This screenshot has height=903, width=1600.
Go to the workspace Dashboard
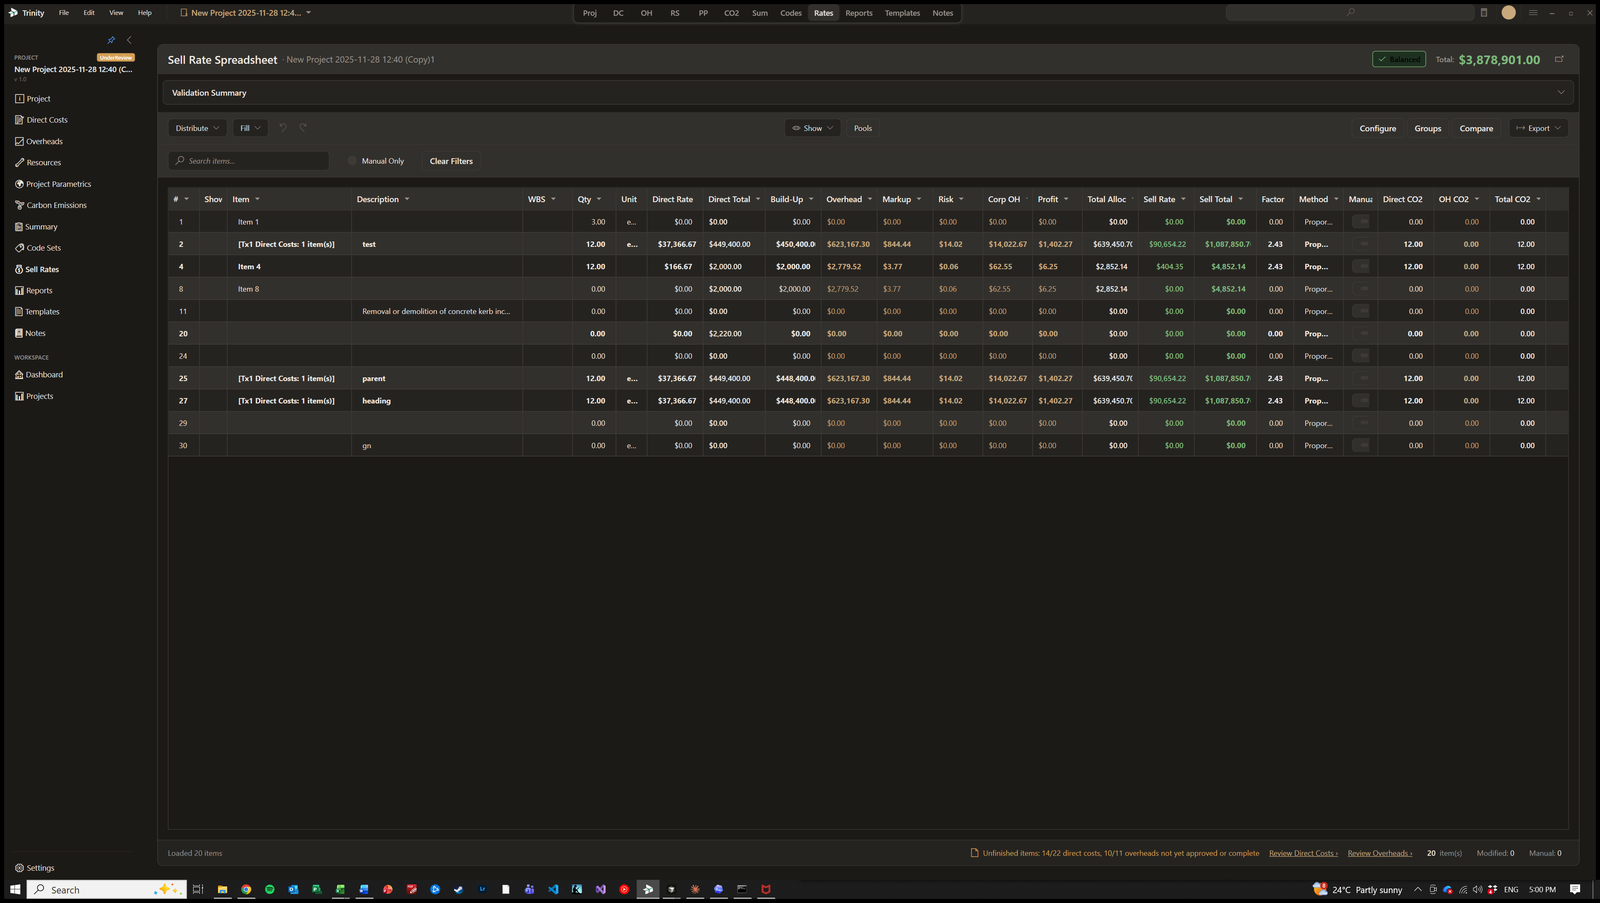(x=39, y=375)
